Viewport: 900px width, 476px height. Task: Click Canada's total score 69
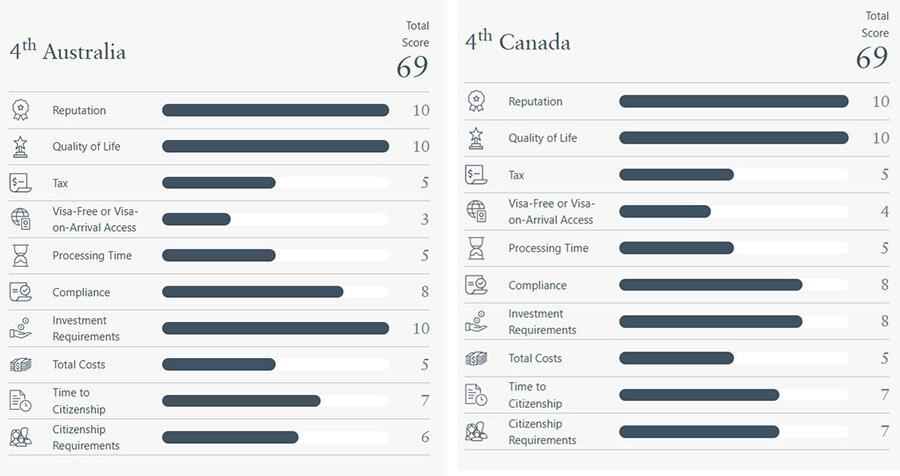872,58
